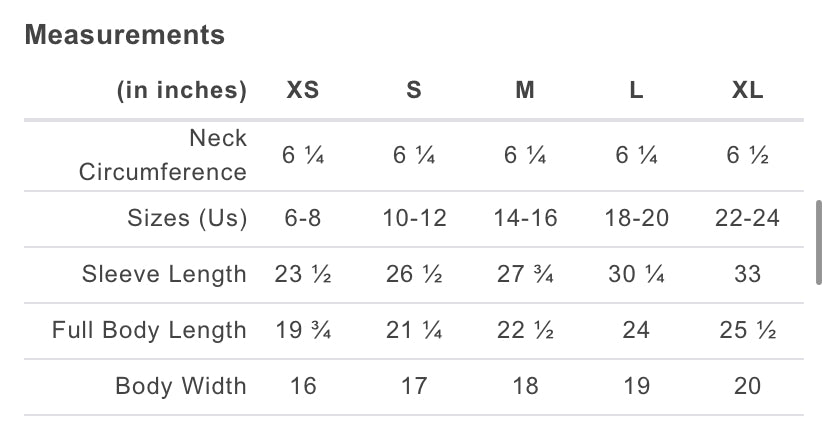Click the Measurements heading
Viewport: 828px width, 433px height.
point(124,35)
